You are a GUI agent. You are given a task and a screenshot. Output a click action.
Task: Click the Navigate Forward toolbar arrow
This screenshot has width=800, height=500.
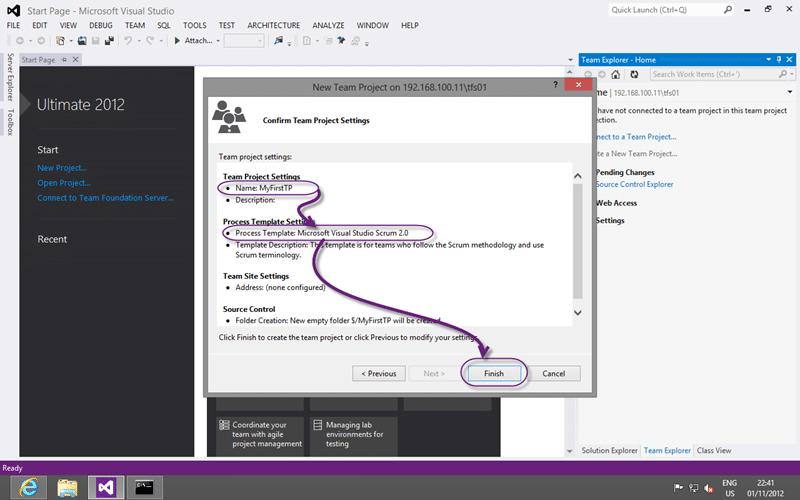tap(41, 41)
